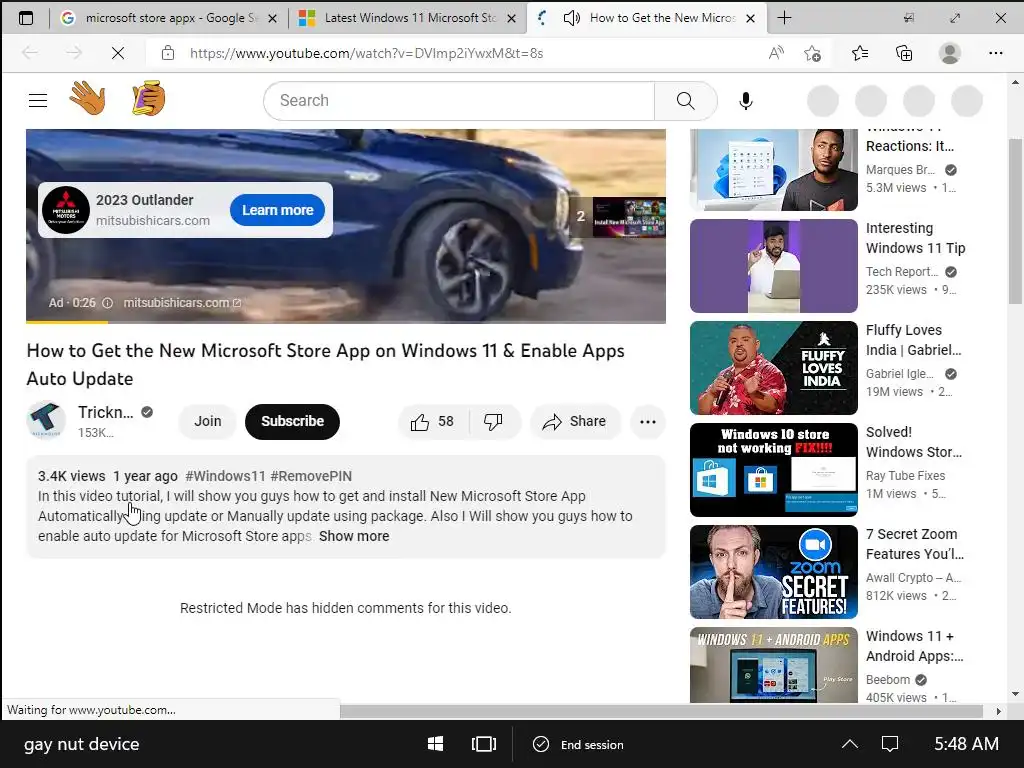
Task: Select the How to Get the New Microsoft tab
Action: pyautogui.click(x=647, y=18)
